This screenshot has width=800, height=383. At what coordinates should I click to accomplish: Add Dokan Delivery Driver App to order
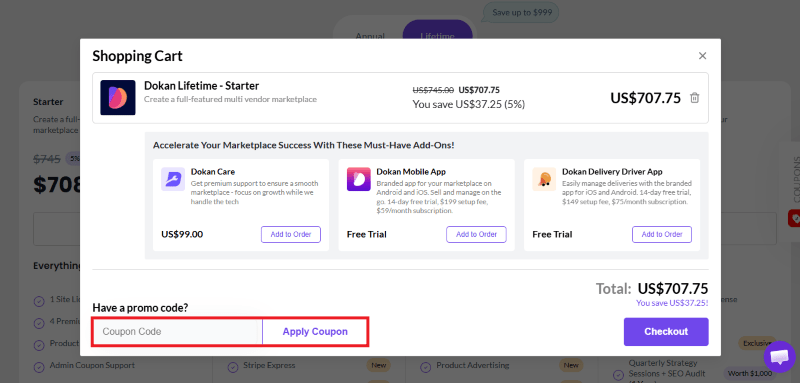(662, 235)
